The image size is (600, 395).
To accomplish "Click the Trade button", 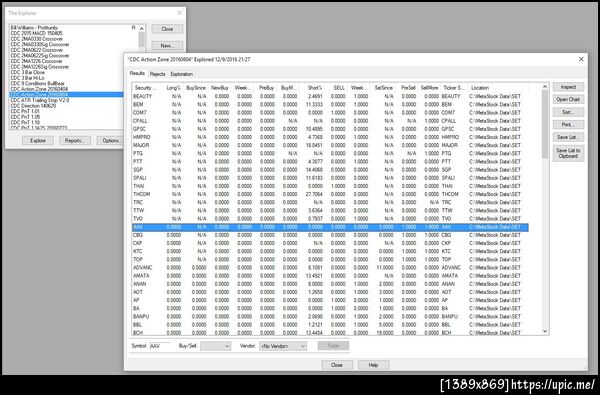I will 333,346.
